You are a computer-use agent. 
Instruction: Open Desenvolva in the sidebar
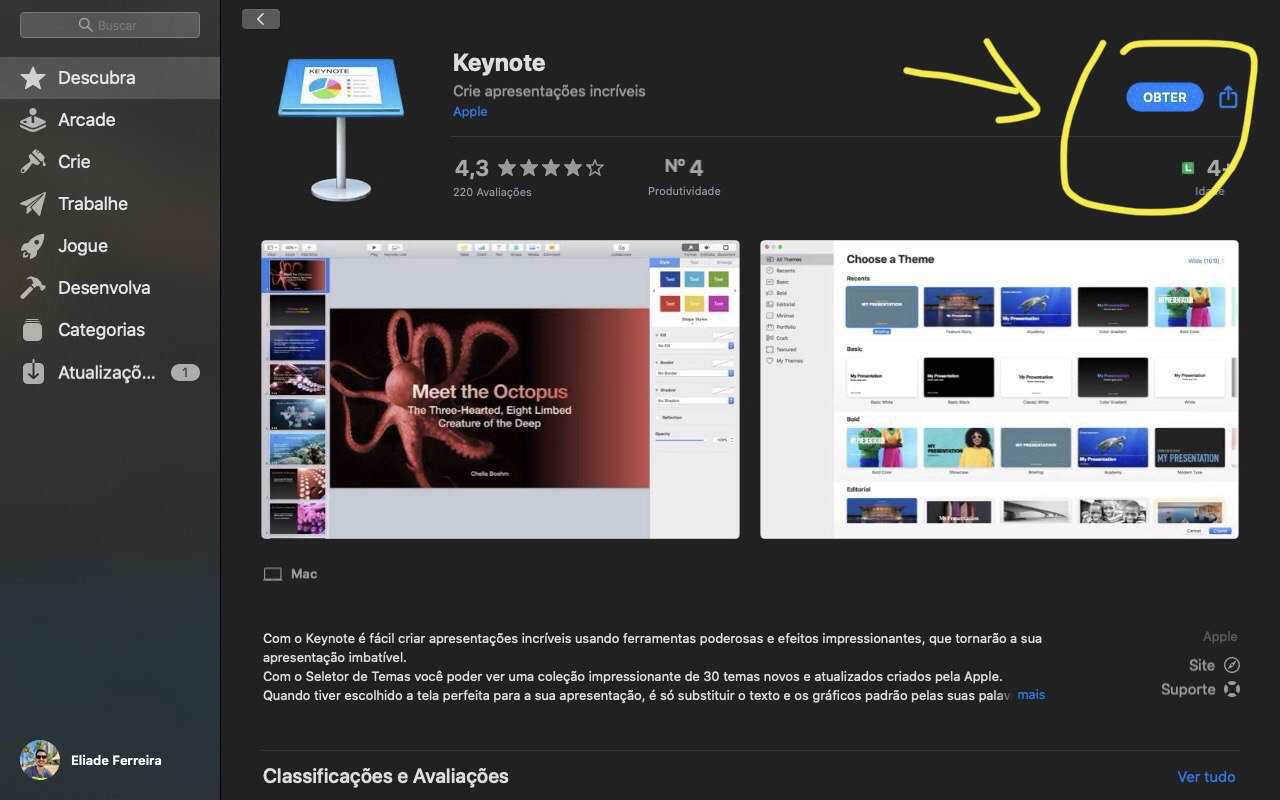click(x=110, y=288)
